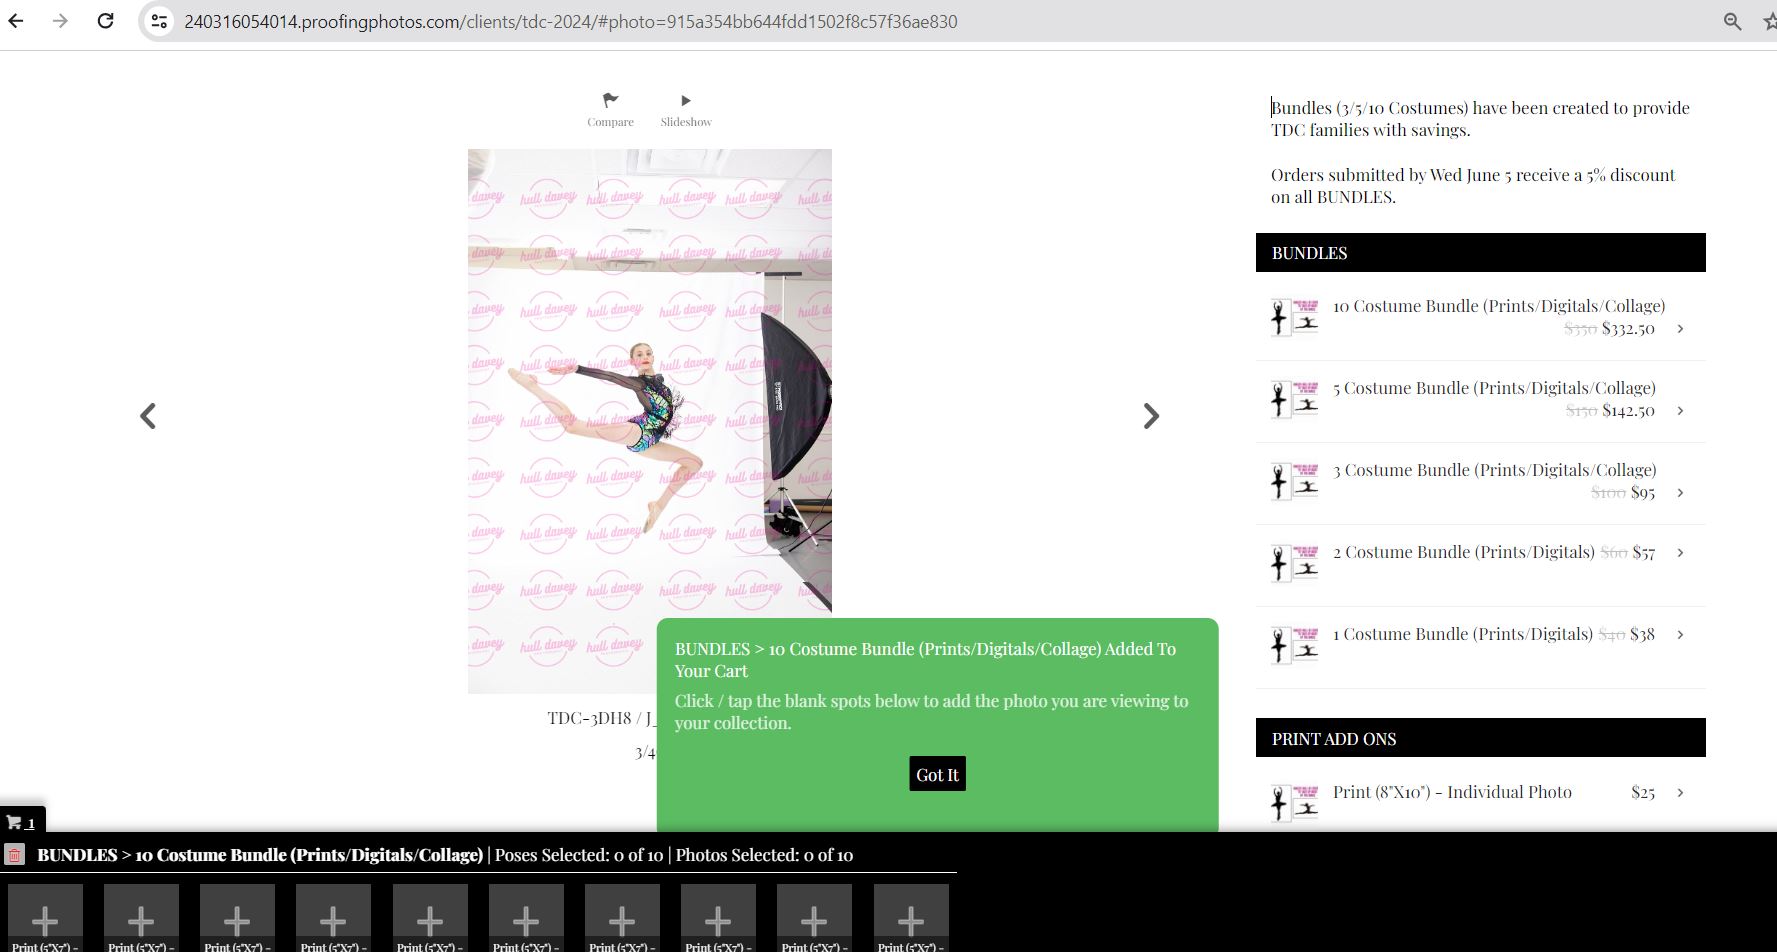Click the BUNDLES section header
This screenshot has height=952, width=1777.
click(1480, 253)
